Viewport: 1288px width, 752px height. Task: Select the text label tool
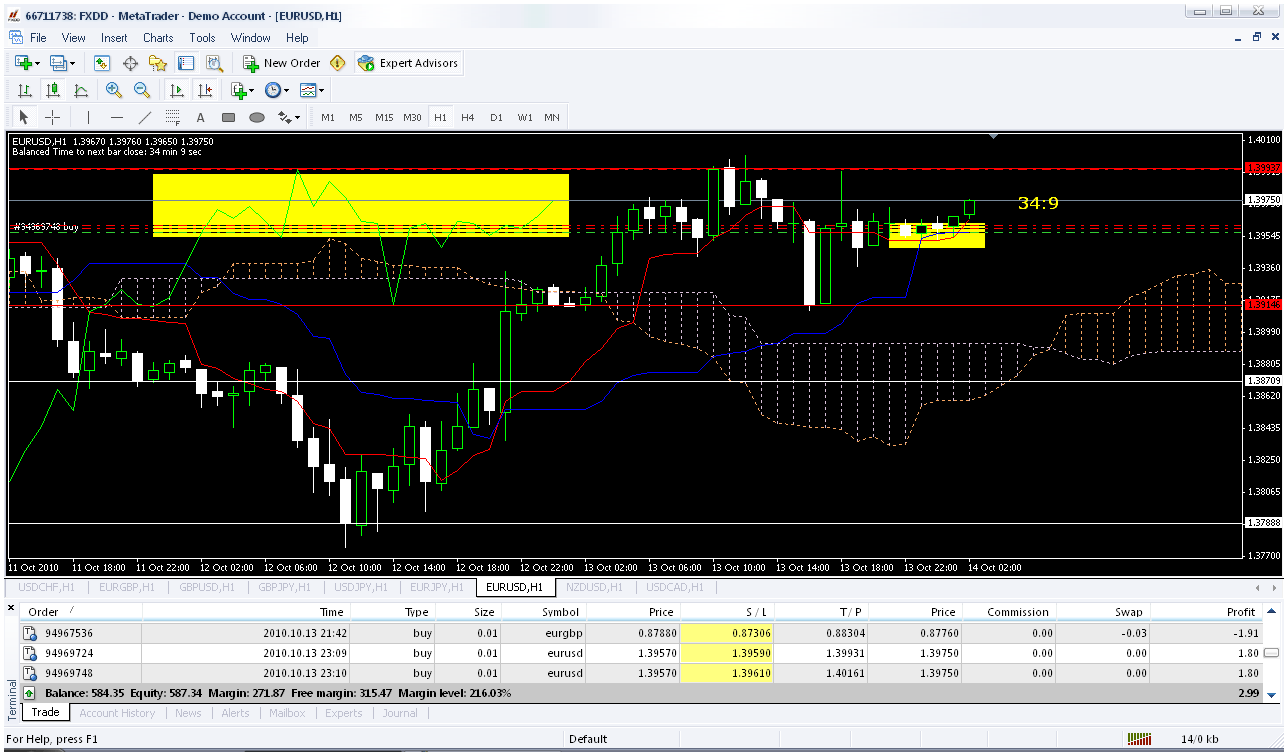pos(200,117)
